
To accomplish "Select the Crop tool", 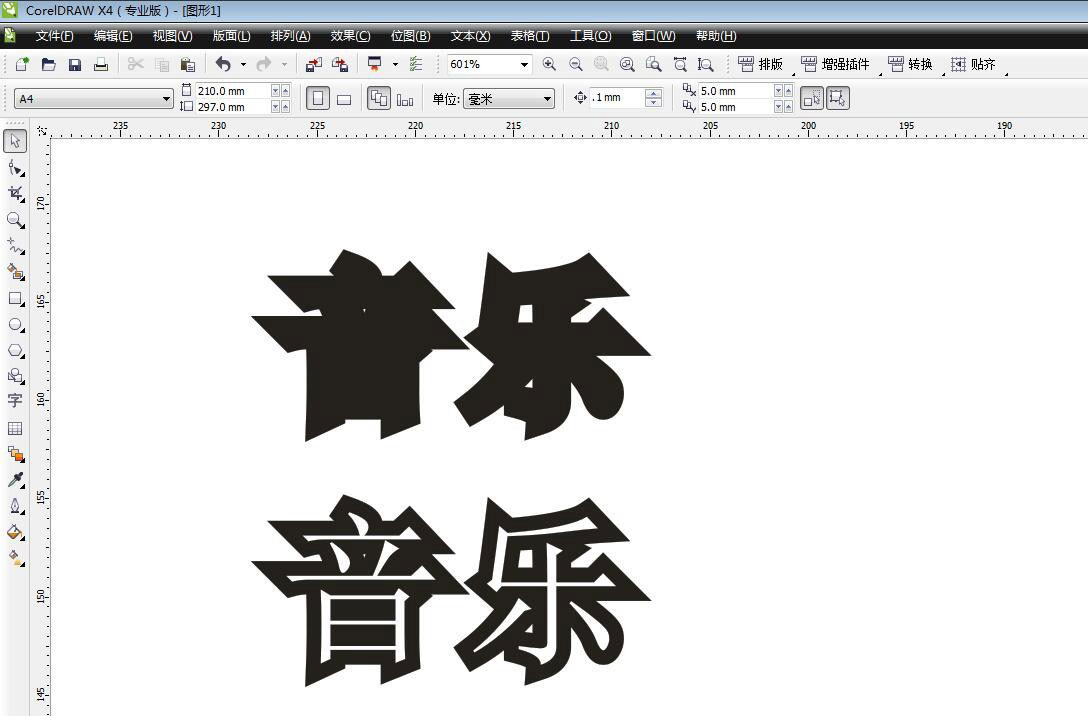I will tap(15, 193).
